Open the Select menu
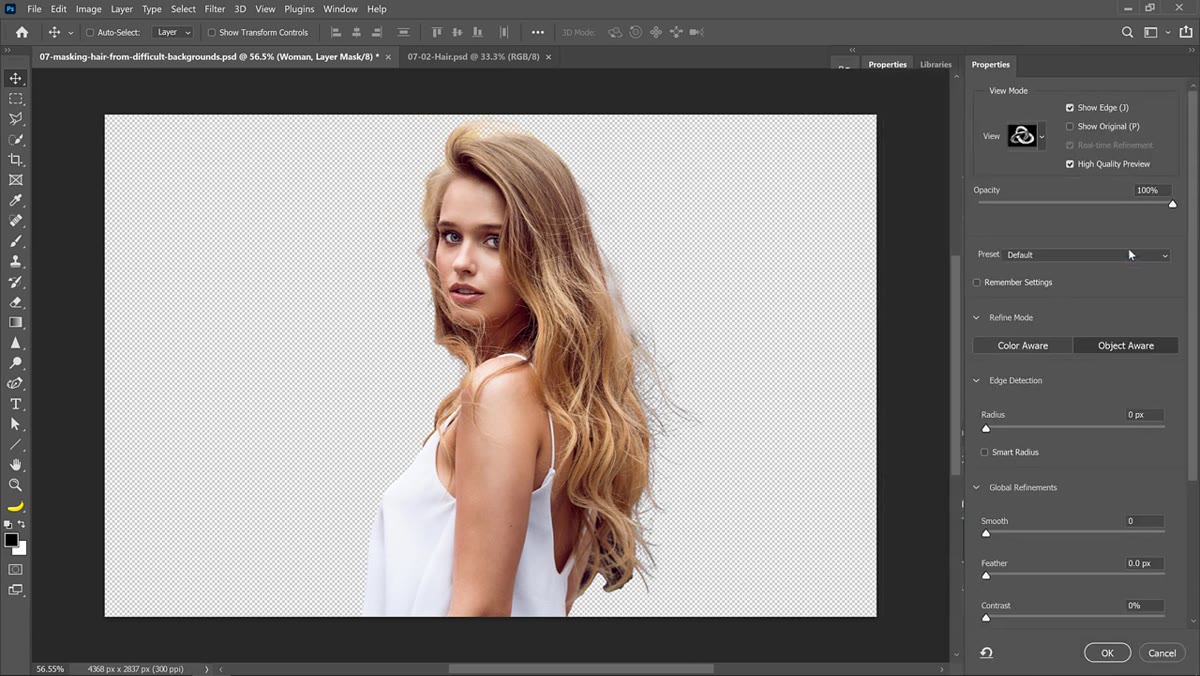This screenshot has height=676, width=1200. click(183, 9)
